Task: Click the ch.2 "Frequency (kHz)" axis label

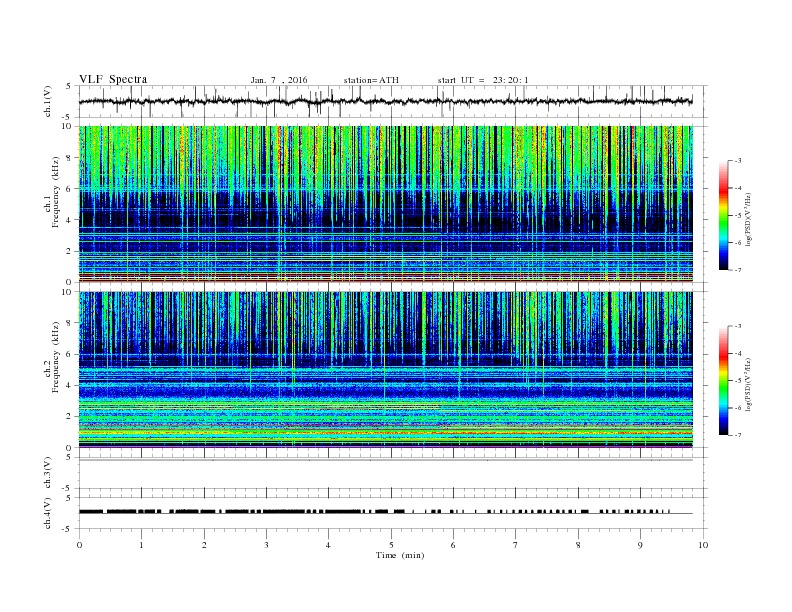Action: point(56,358)
